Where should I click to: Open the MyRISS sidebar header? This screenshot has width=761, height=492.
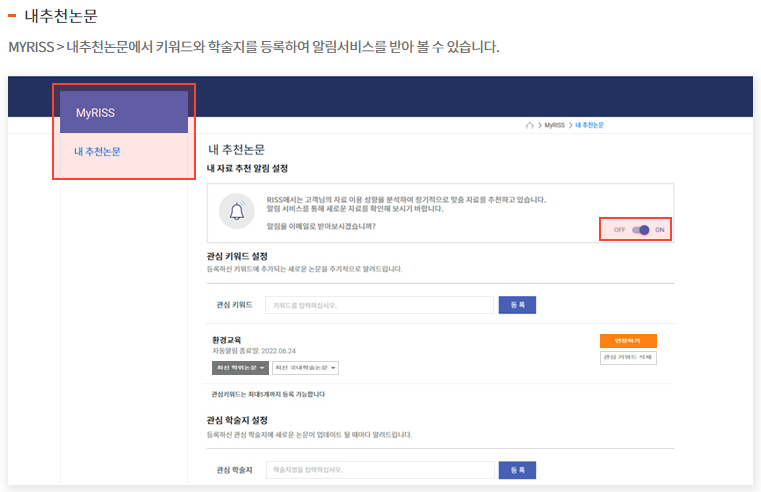tap(124, 112)
